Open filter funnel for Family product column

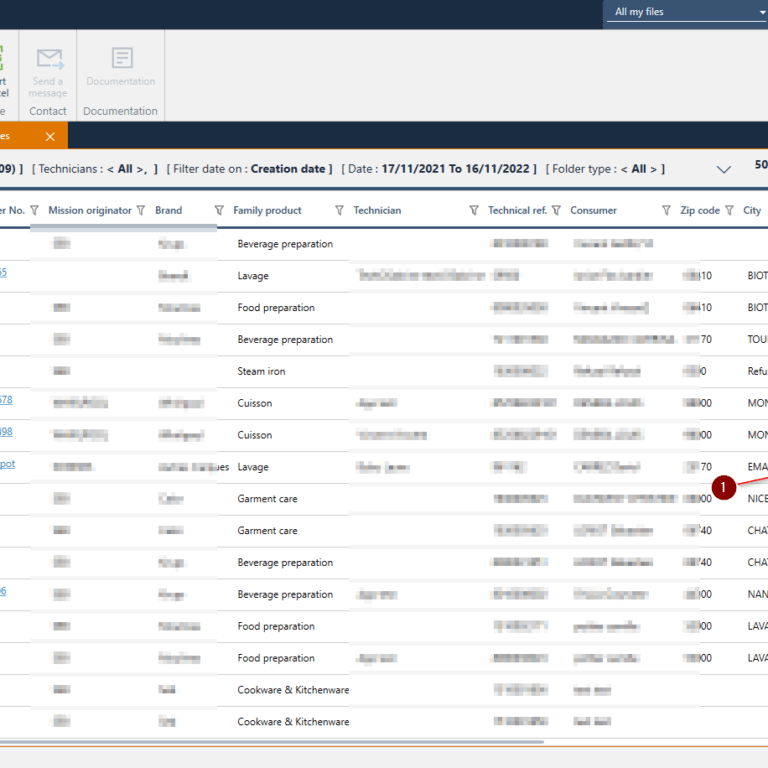[339, 210]
